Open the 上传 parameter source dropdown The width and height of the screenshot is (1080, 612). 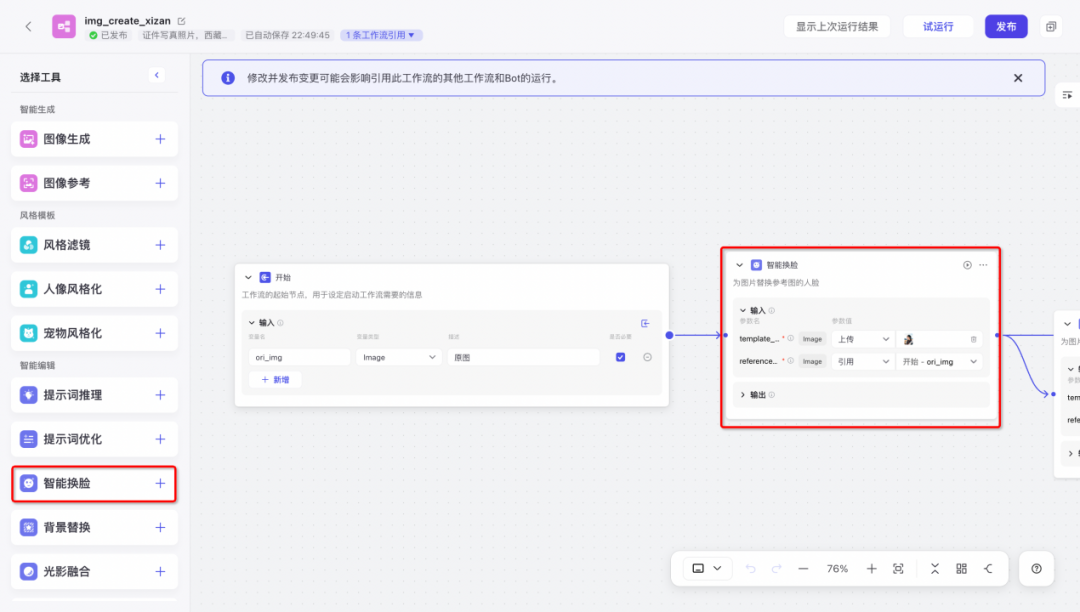click(862, 339)
